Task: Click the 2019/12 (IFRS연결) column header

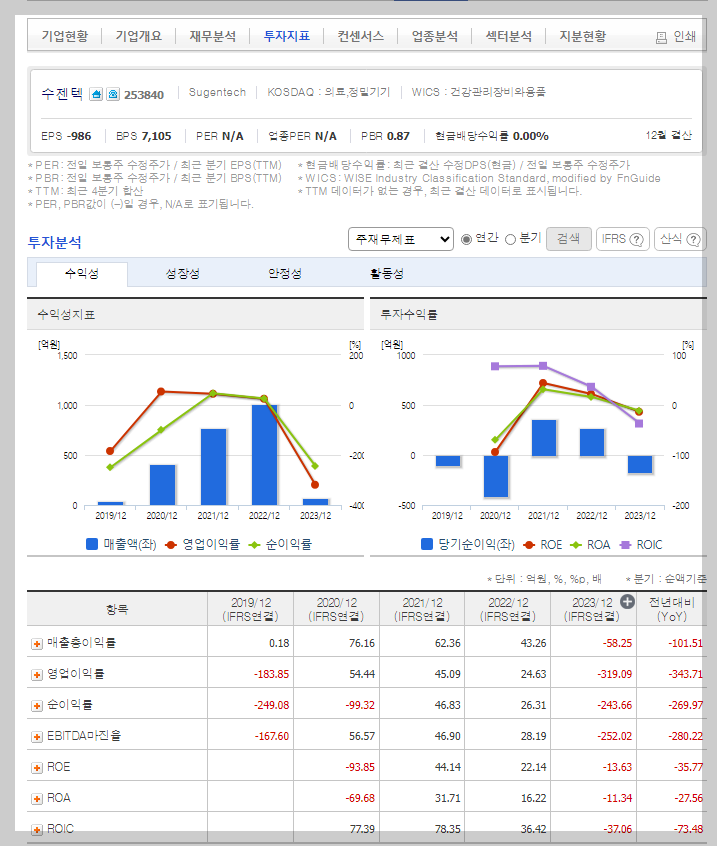Action: click(x=251, y=609)
